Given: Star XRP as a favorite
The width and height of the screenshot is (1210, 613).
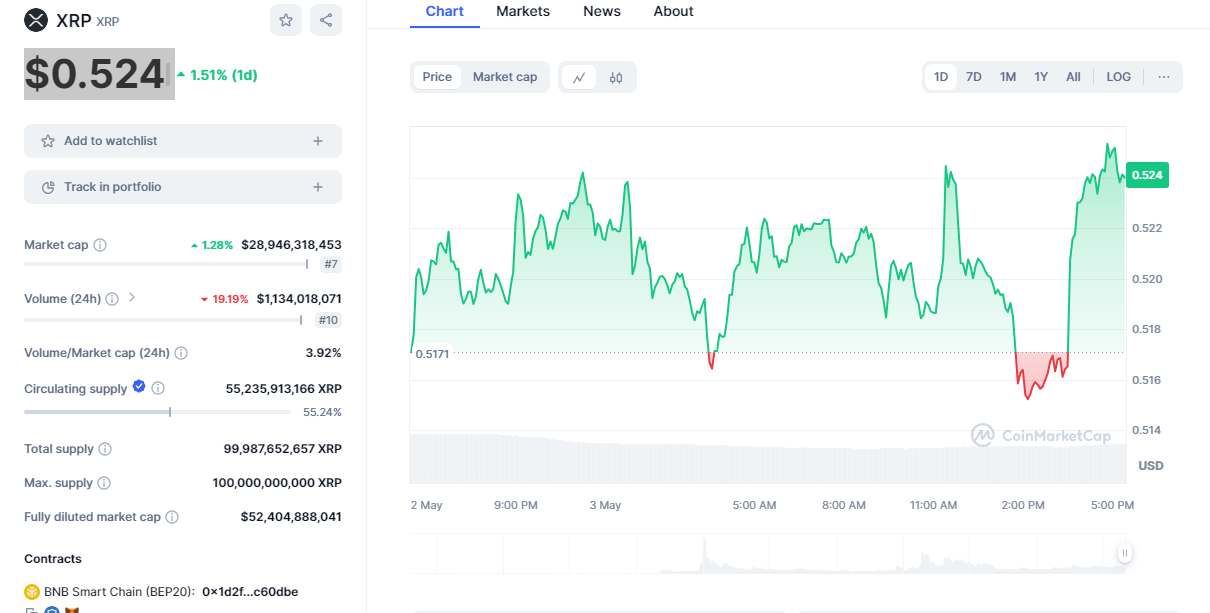Looking at the screenshot, I should 286,20.
